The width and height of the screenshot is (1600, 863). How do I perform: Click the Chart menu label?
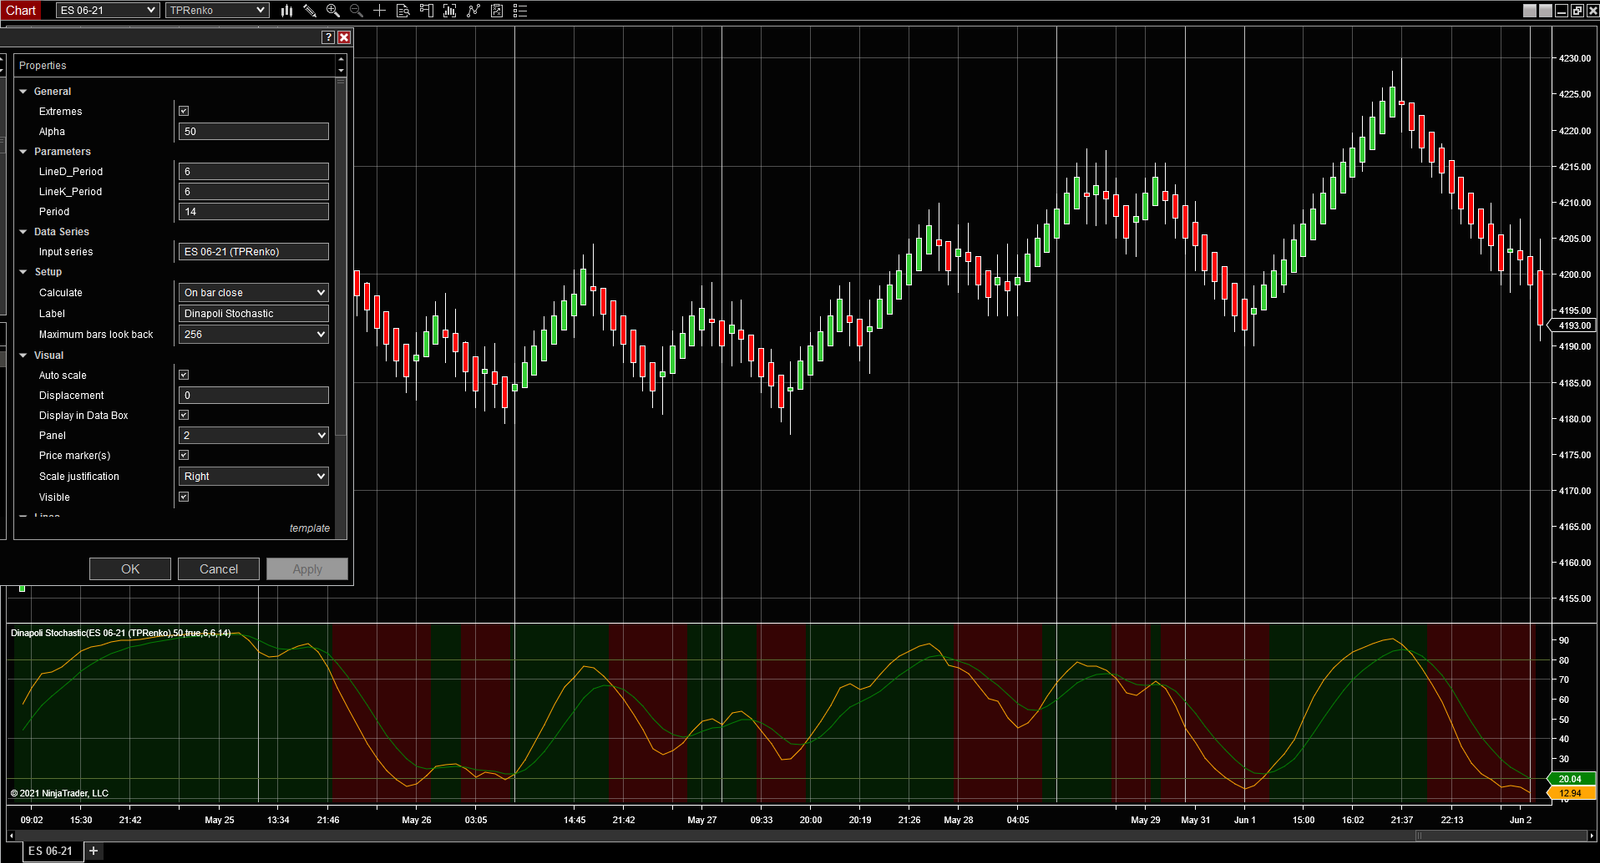[x=21, y=11]
